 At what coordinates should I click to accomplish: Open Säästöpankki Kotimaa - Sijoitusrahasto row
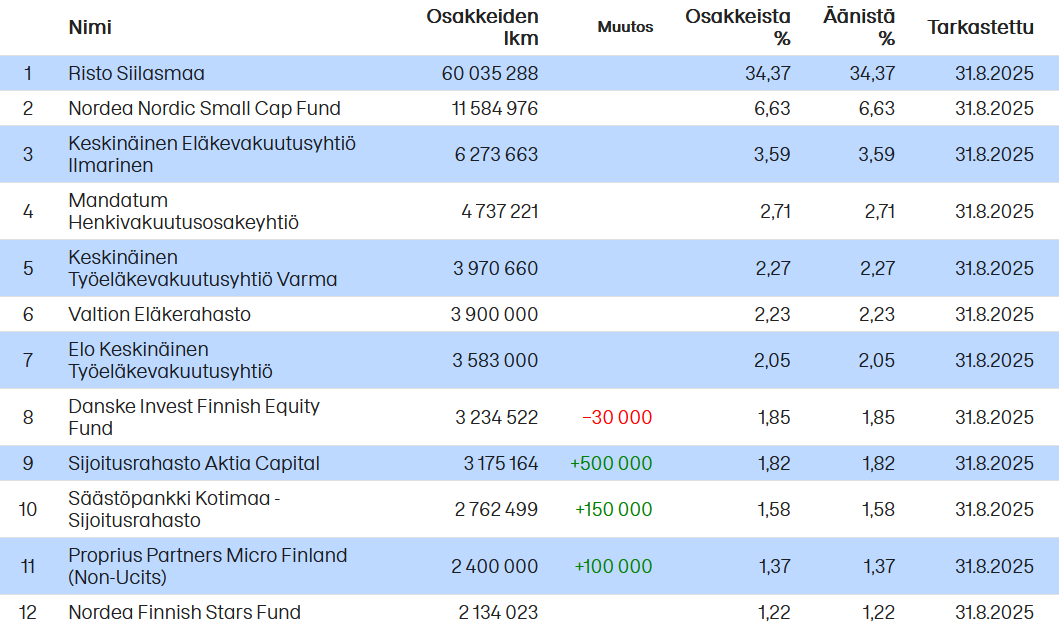[174, 509]
